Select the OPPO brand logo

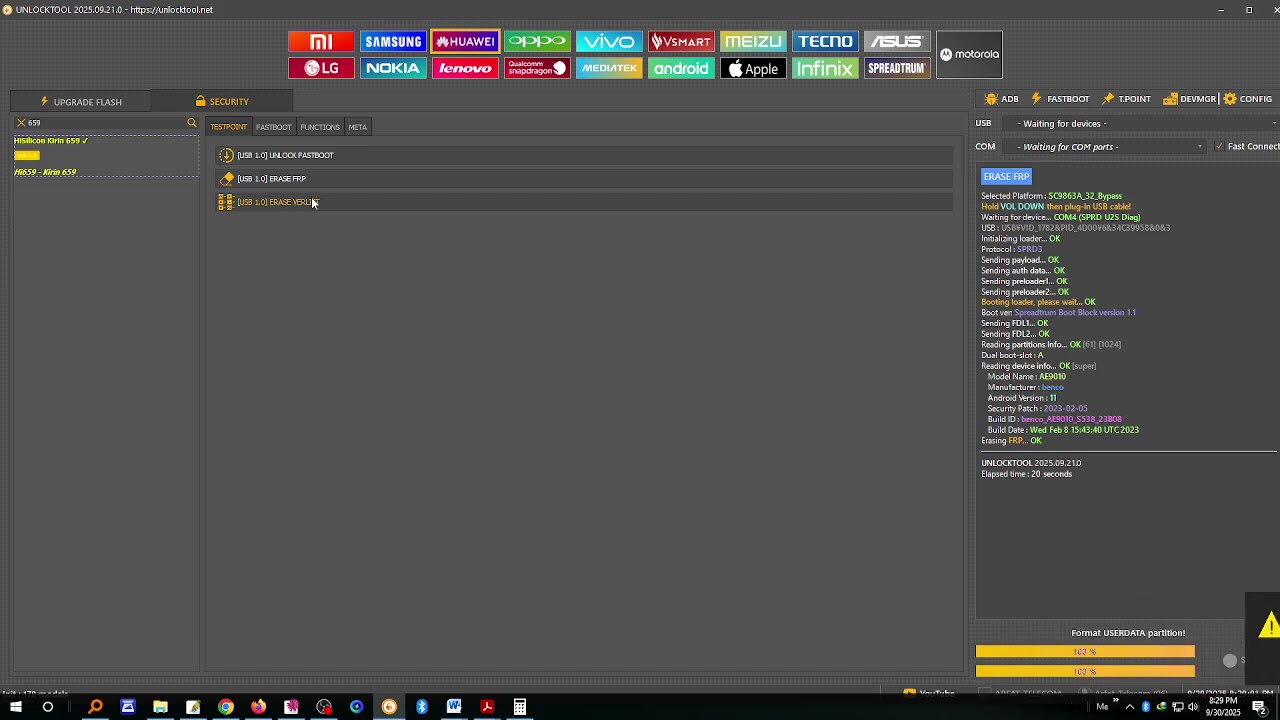click(537, 41)
